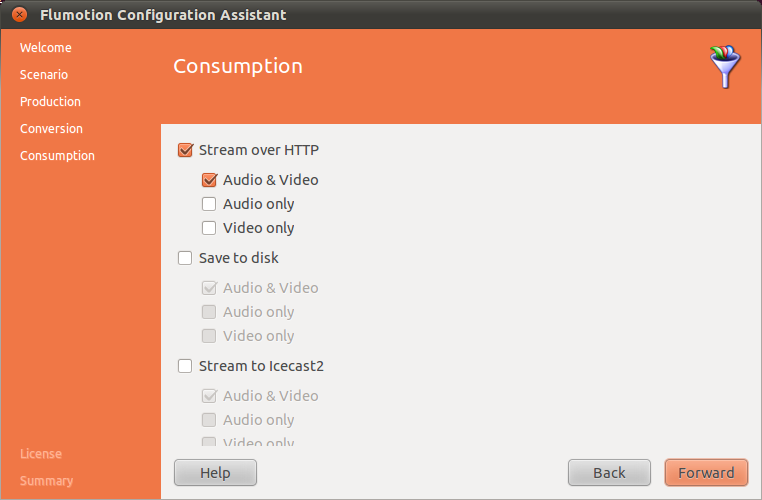
Task: Click the Help button
Action: click(215, 473)
